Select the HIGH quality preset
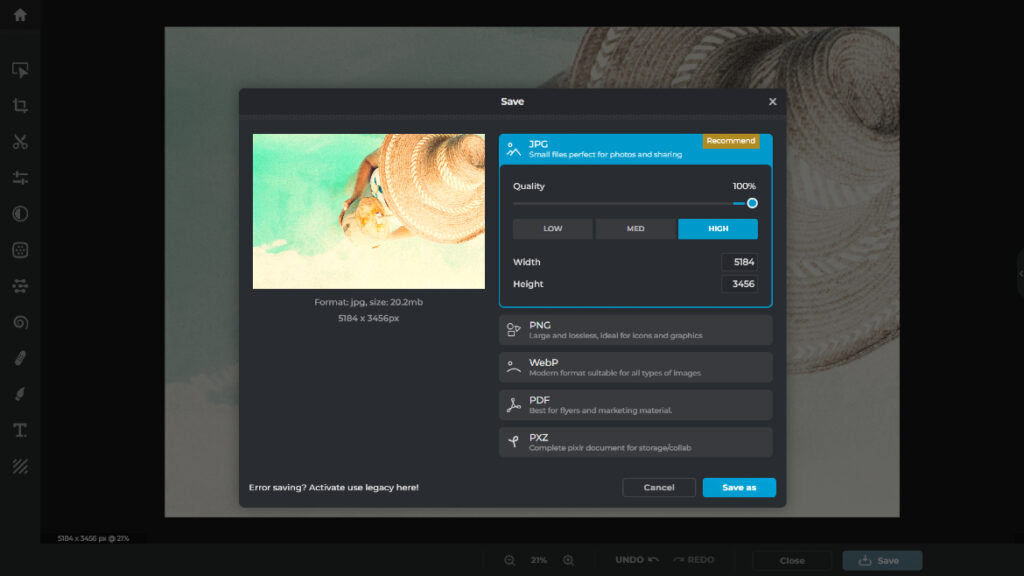 pyautogui.click(x=717, y=228)
